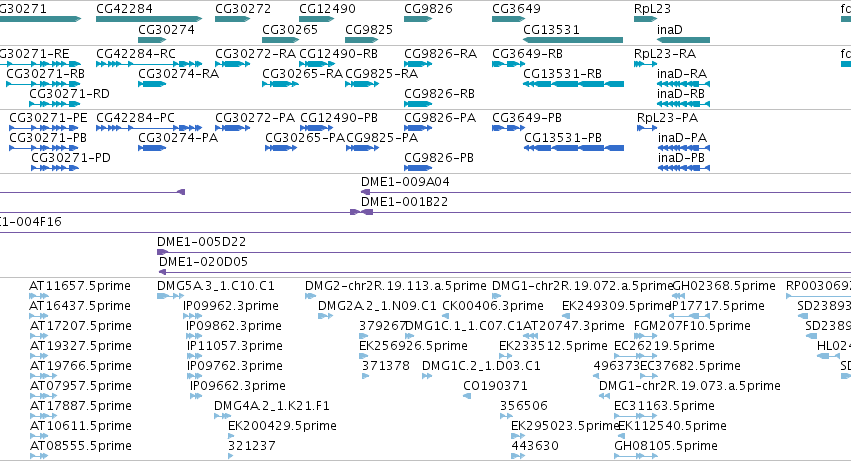Click the DME1-005D22 clone label
Viewport: 851px width, 461px height.
click(x=201, y=242)
